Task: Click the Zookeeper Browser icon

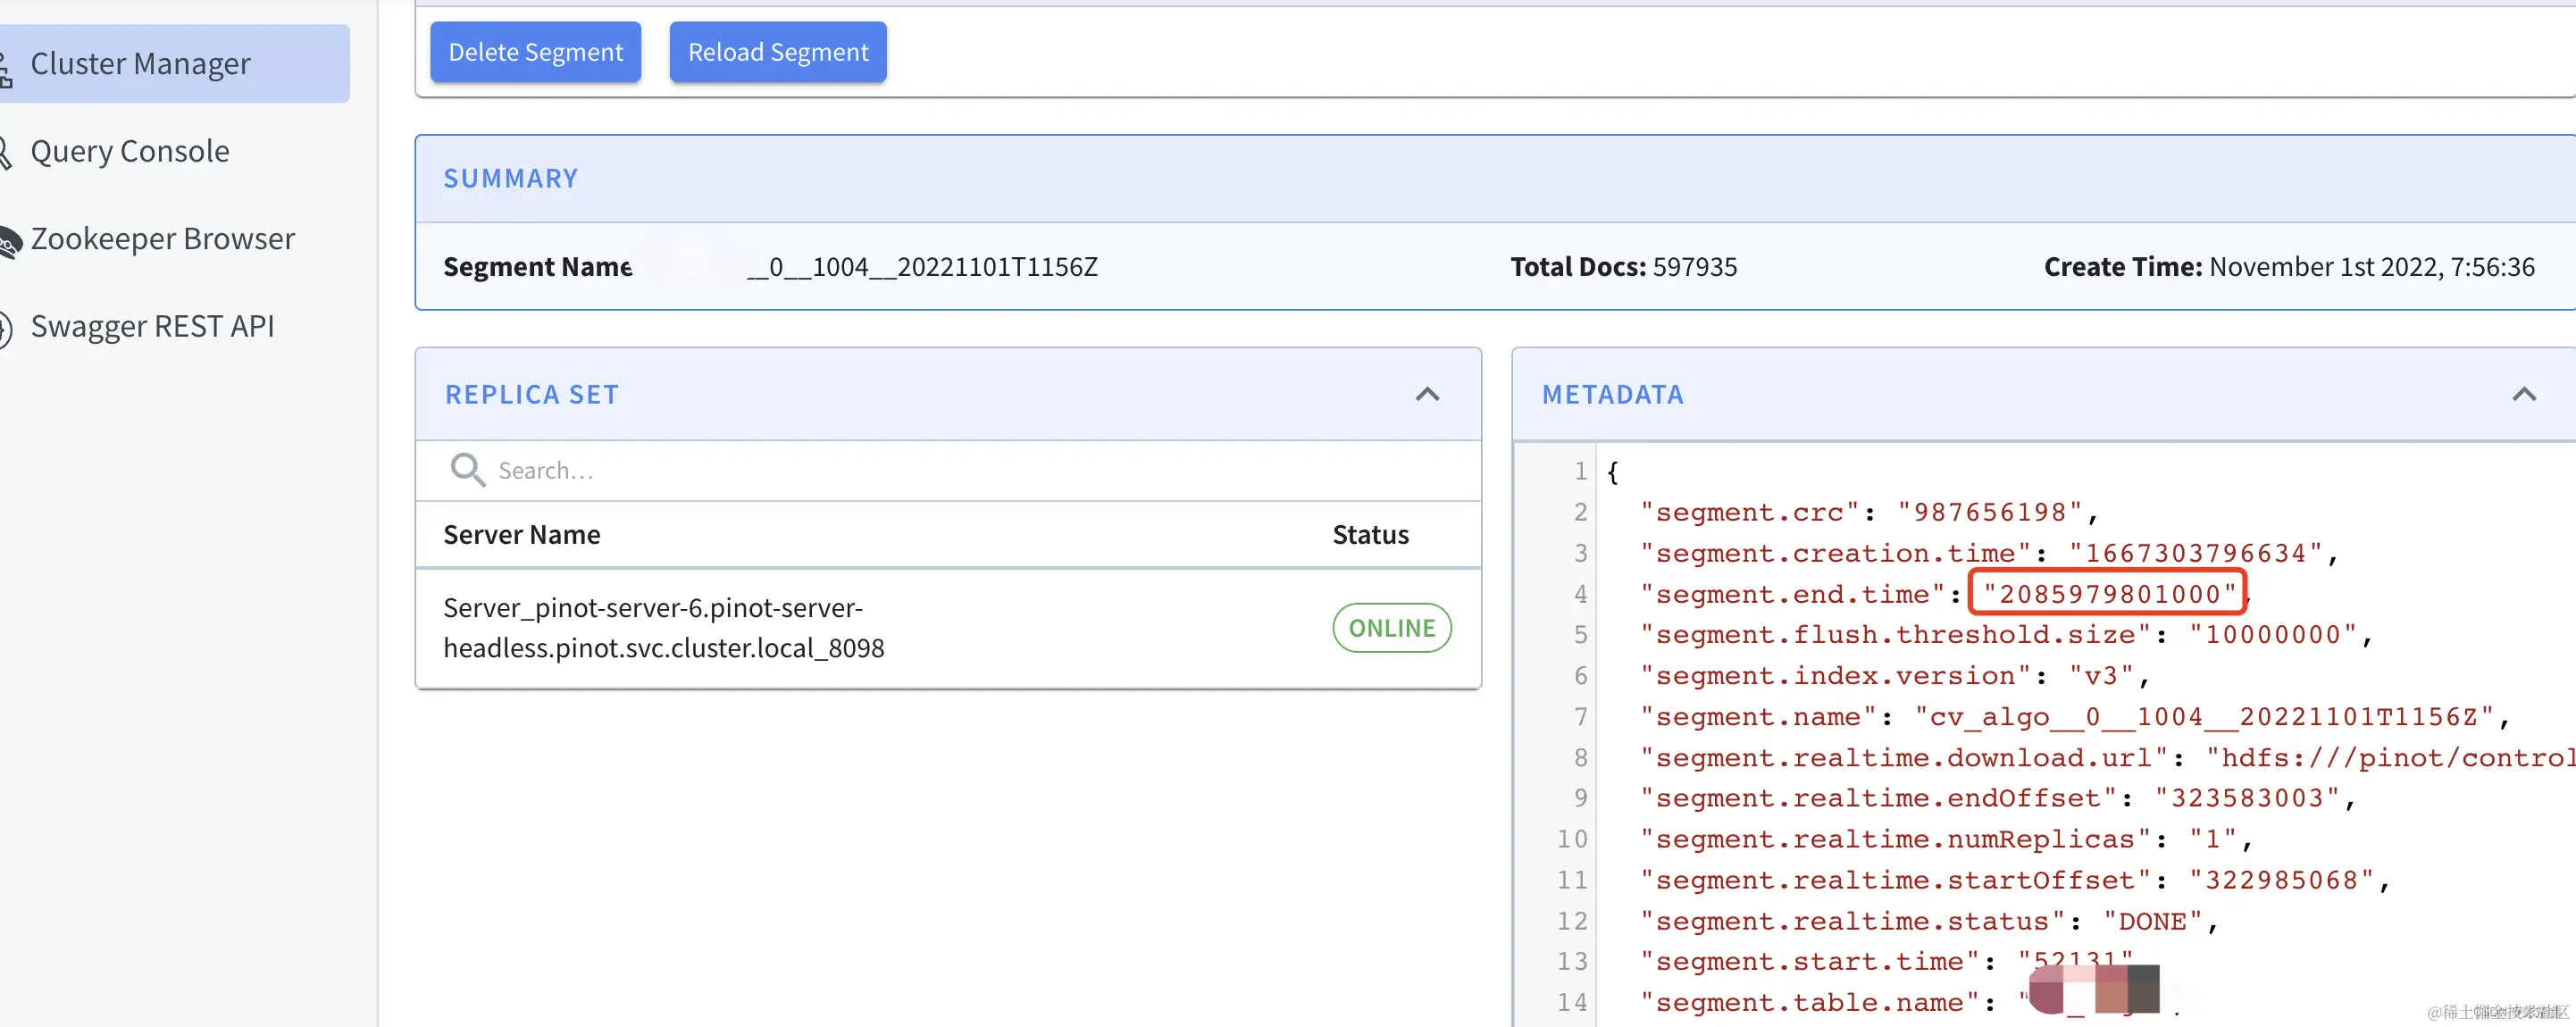Action: [x=8, y=242]
